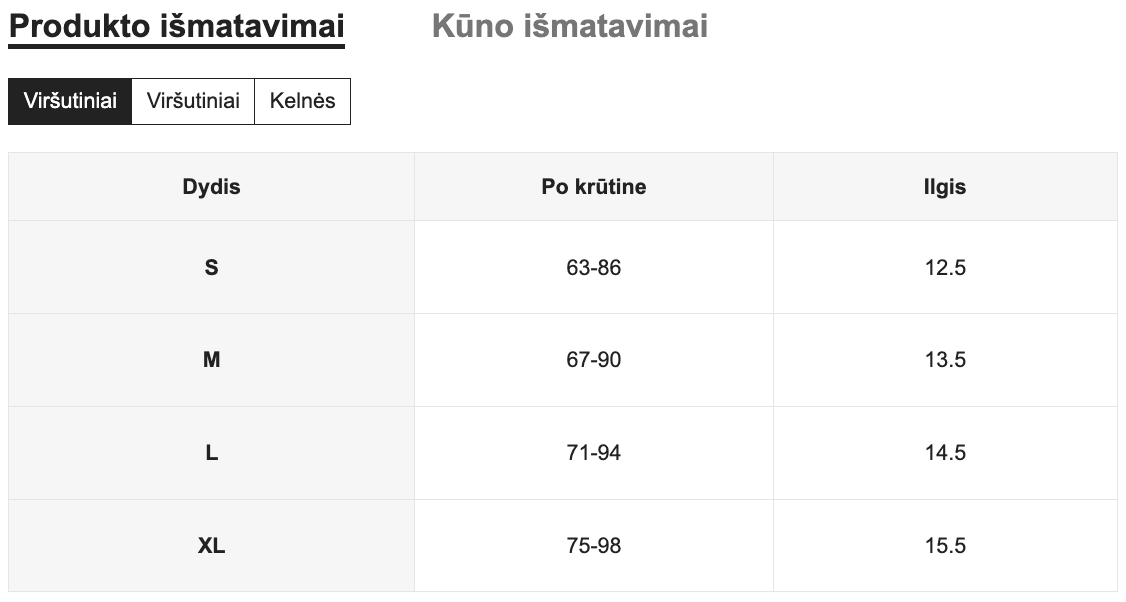This screenshot has height=602, width=1126.
Task: Open the Kelnės size tab
Action: pyautogui.click(x=303, y=101)
